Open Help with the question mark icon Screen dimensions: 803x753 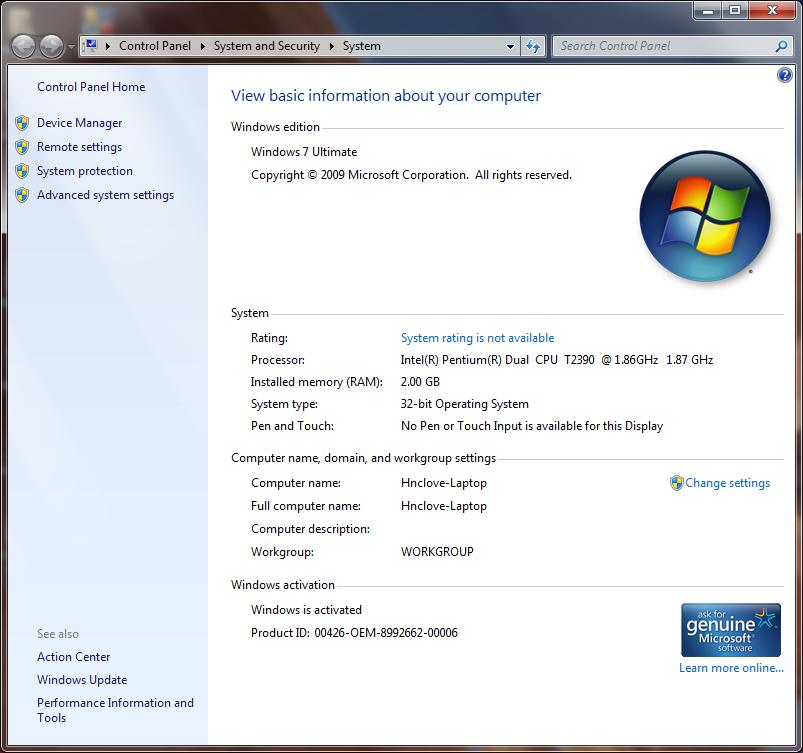(x=784, y=76)
